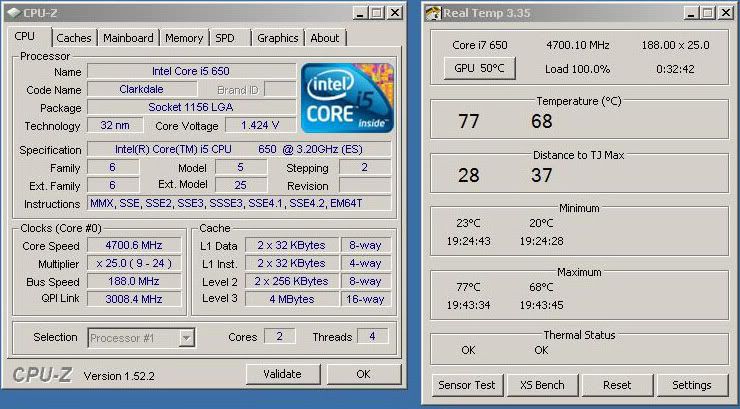Image resolution: width=740 pixels, height=409 pixels.
Task: Click the Intel Core i5 logo
Action: pos(347,98)
